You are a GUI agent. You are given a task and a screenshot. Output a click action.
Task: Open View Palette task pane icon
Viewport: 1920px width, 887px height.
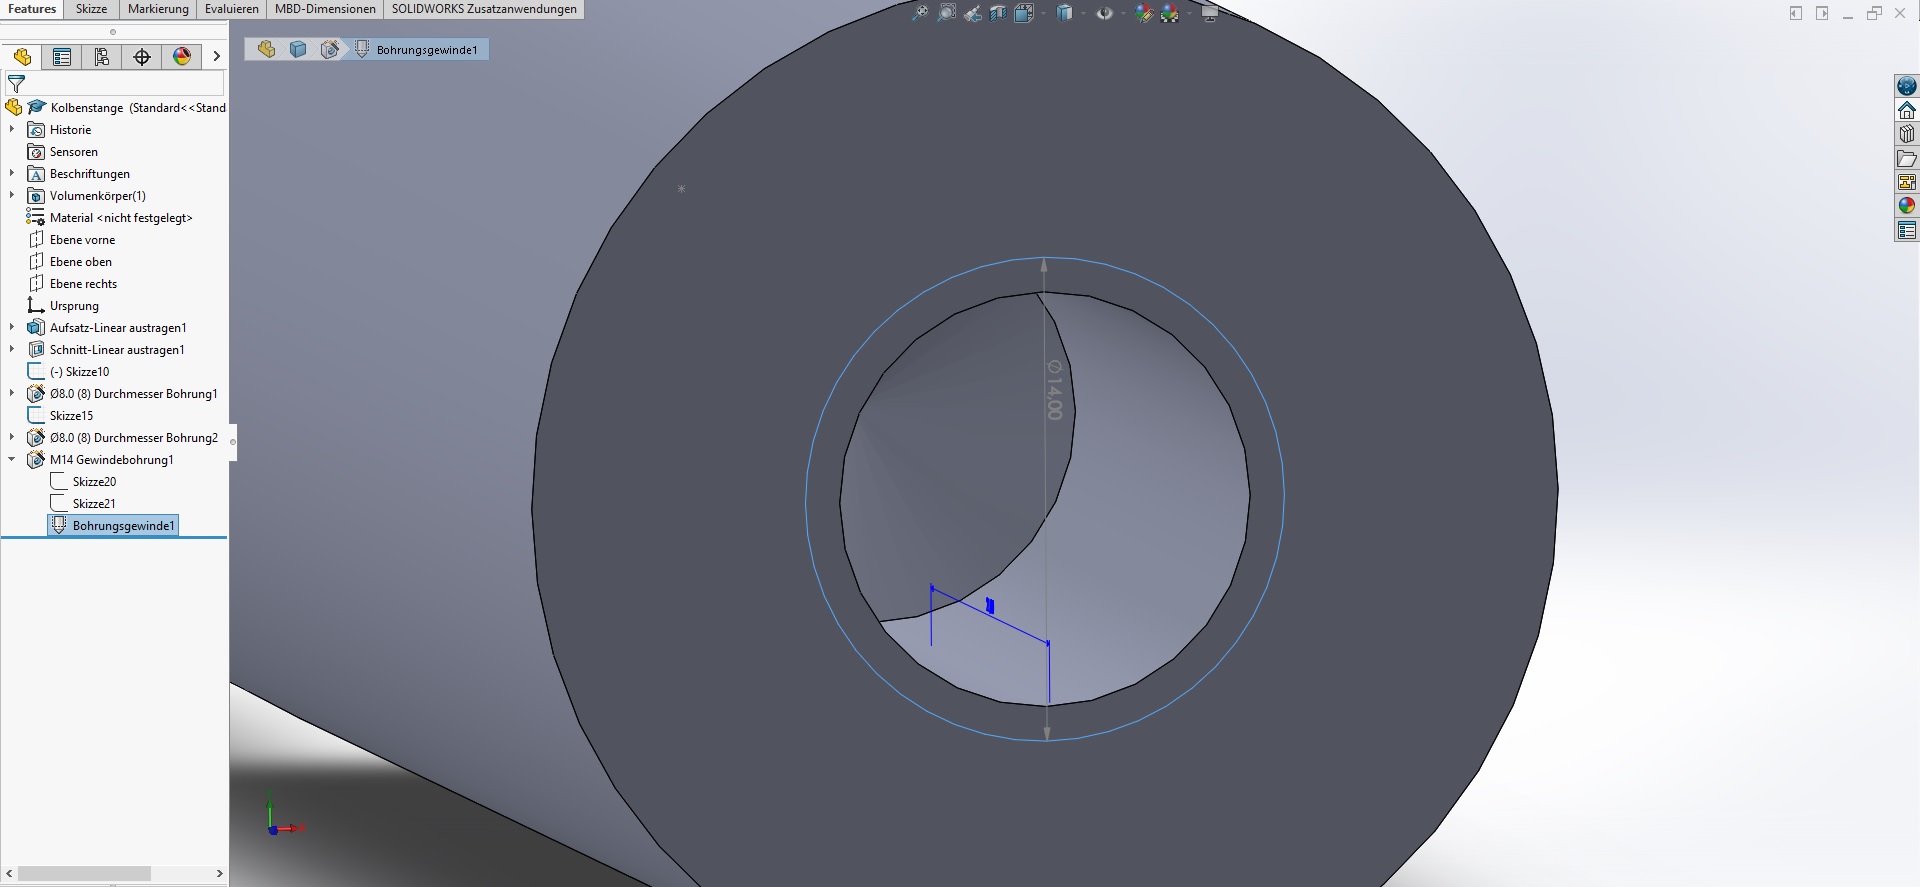pyautogui.click(x=1907, y=182)
